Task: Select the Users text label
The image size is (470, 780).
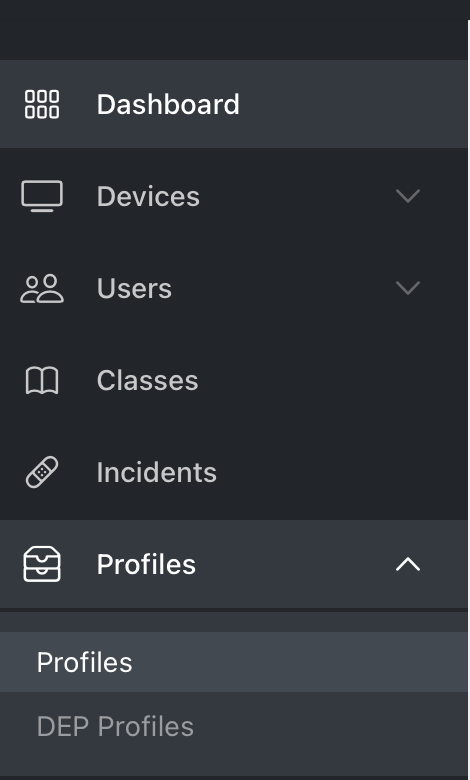Action: pyautogui.click(x=134, y=288)
